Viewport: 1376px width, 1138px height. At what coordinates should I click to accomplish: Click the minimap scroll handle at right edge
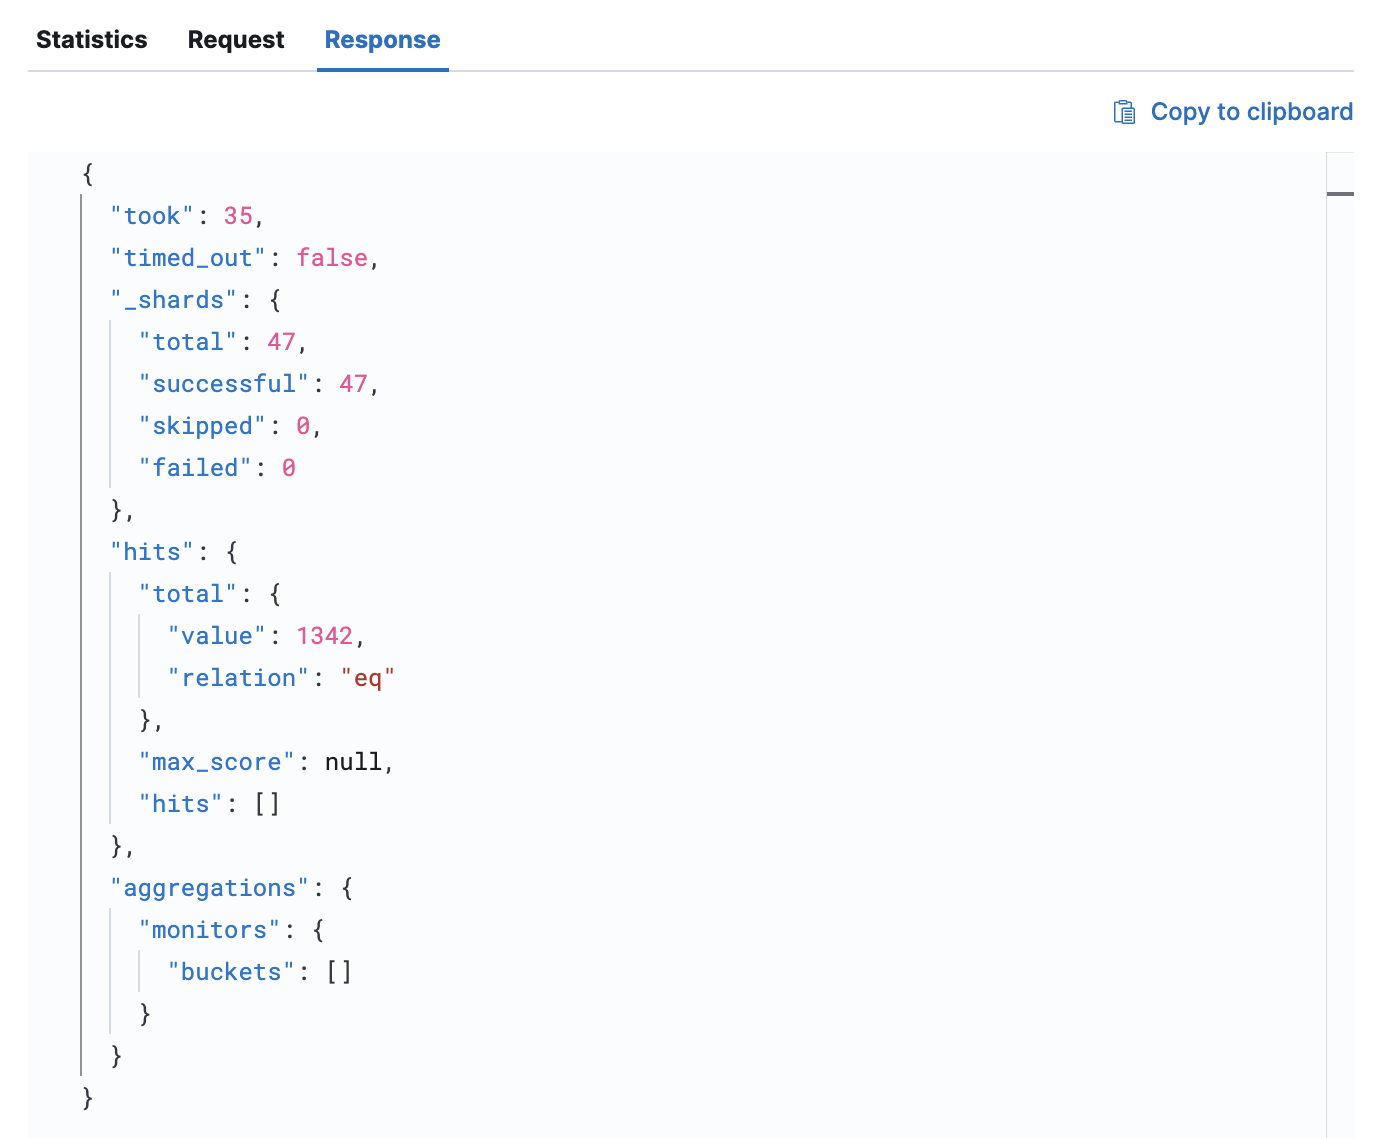tap(1340, 193)
